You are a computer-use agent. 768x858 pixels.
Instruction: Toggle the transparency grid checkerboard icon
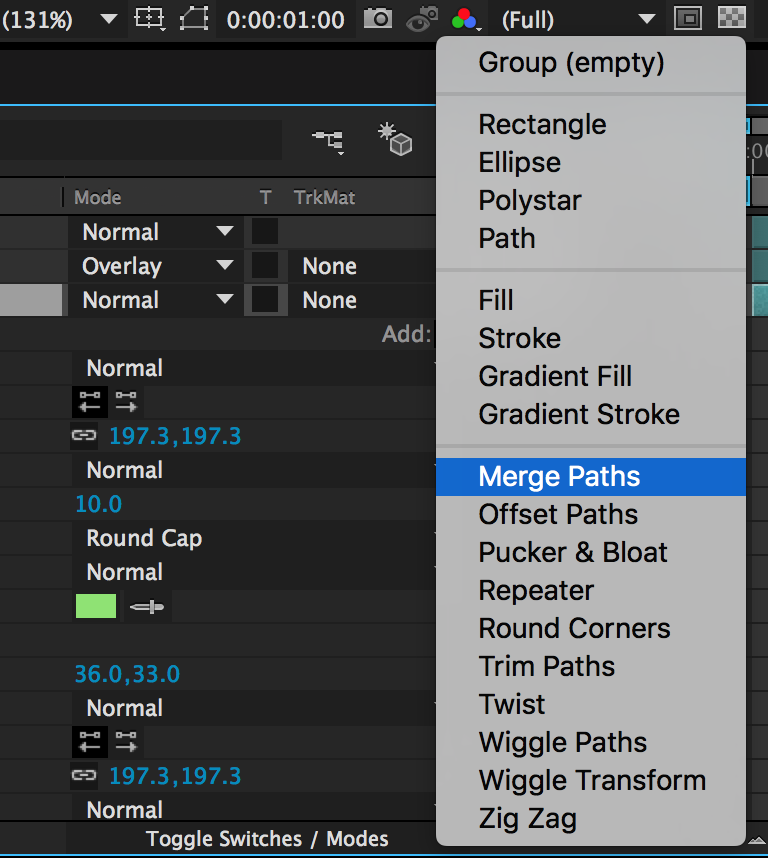(731, 18)
